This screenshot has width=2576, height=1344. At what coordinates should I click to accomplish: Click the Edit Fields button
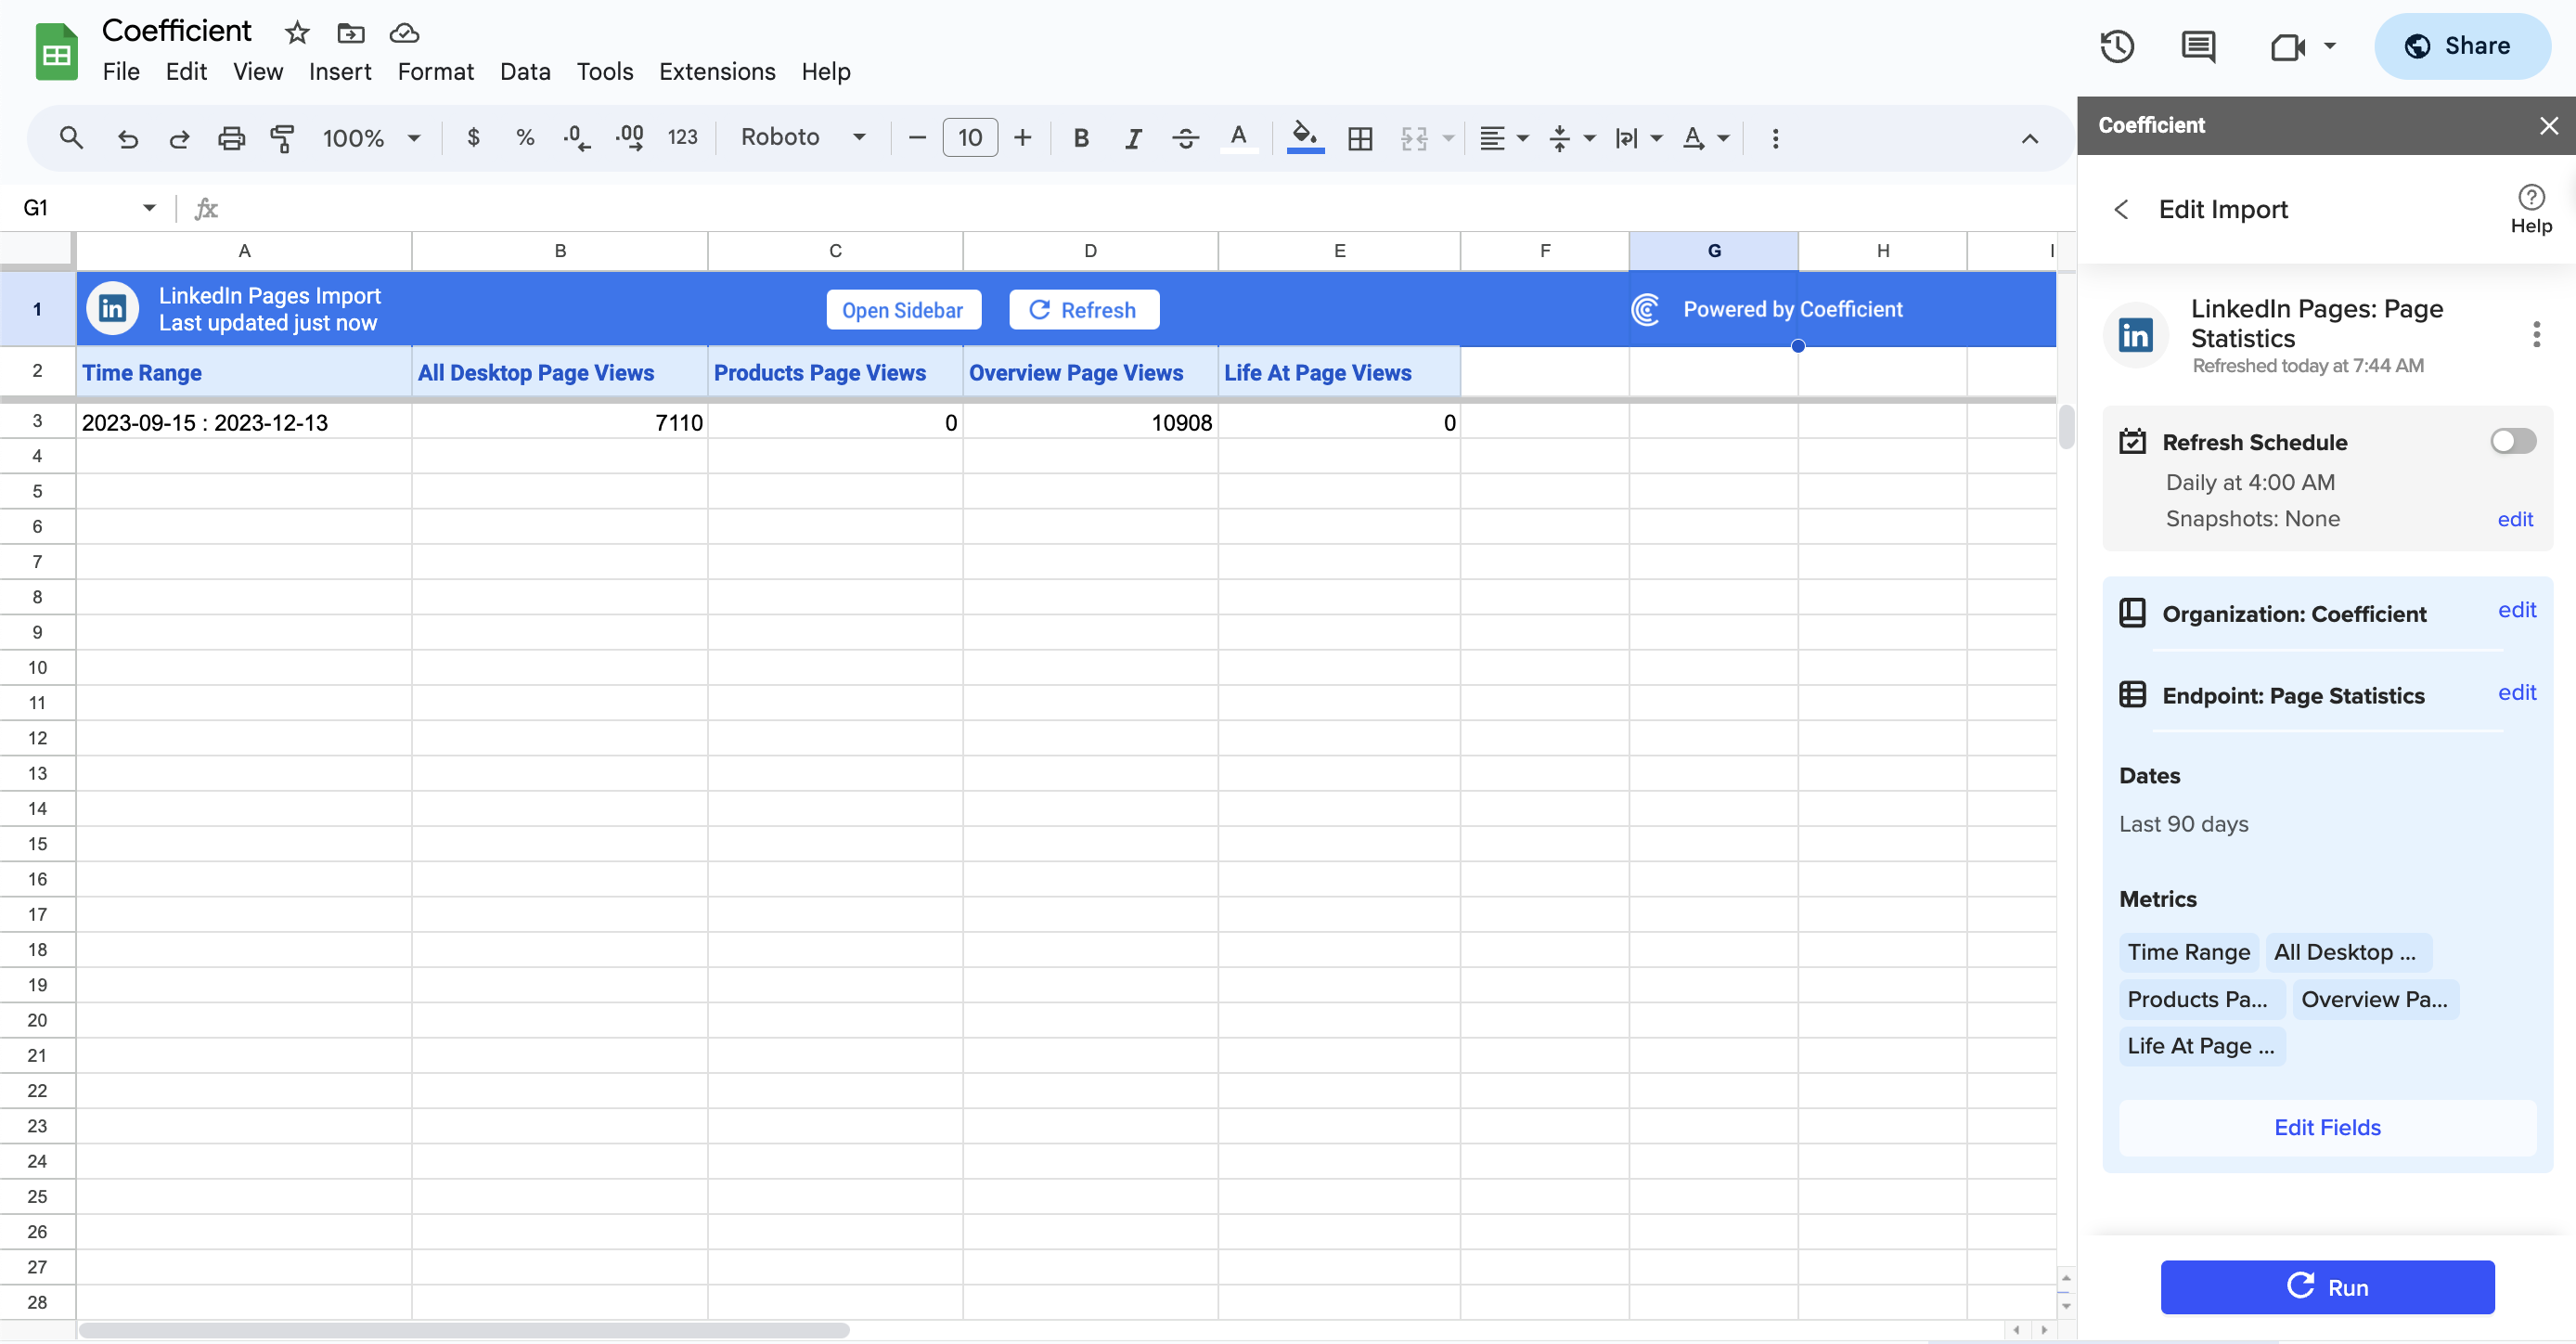(2327, 1127)
